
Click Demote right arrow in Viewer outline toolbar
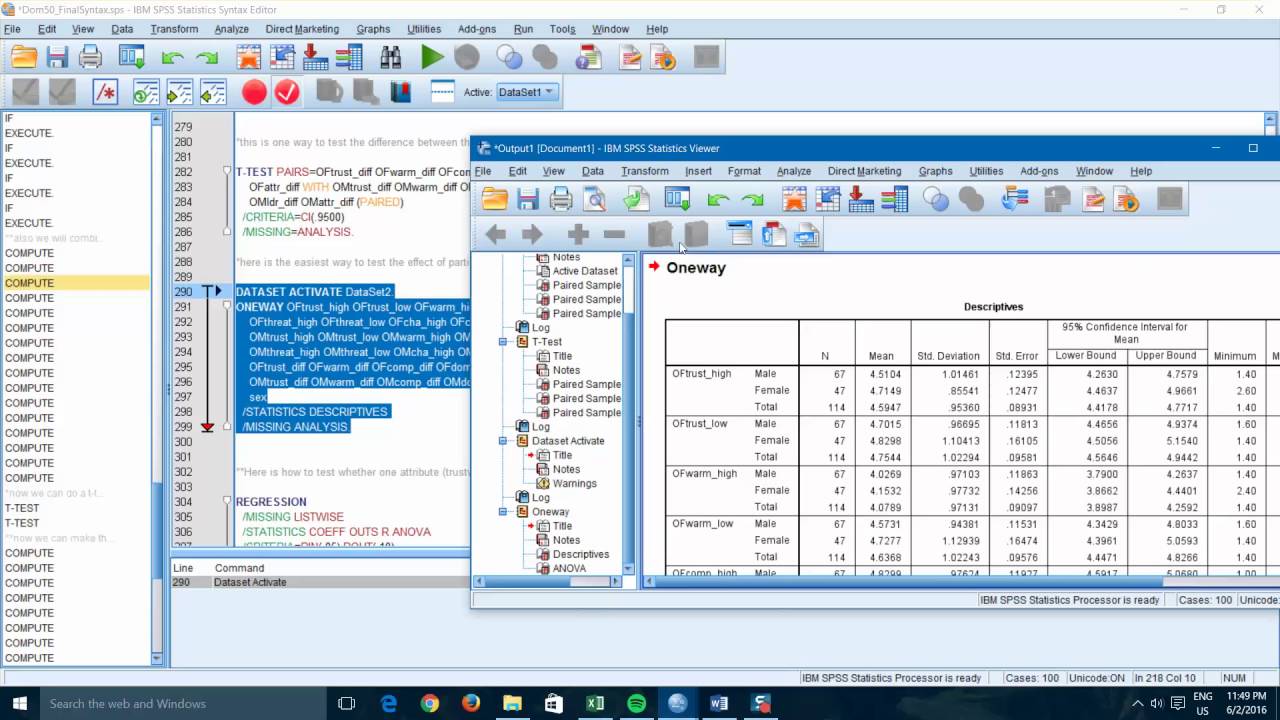pos(532,235)
